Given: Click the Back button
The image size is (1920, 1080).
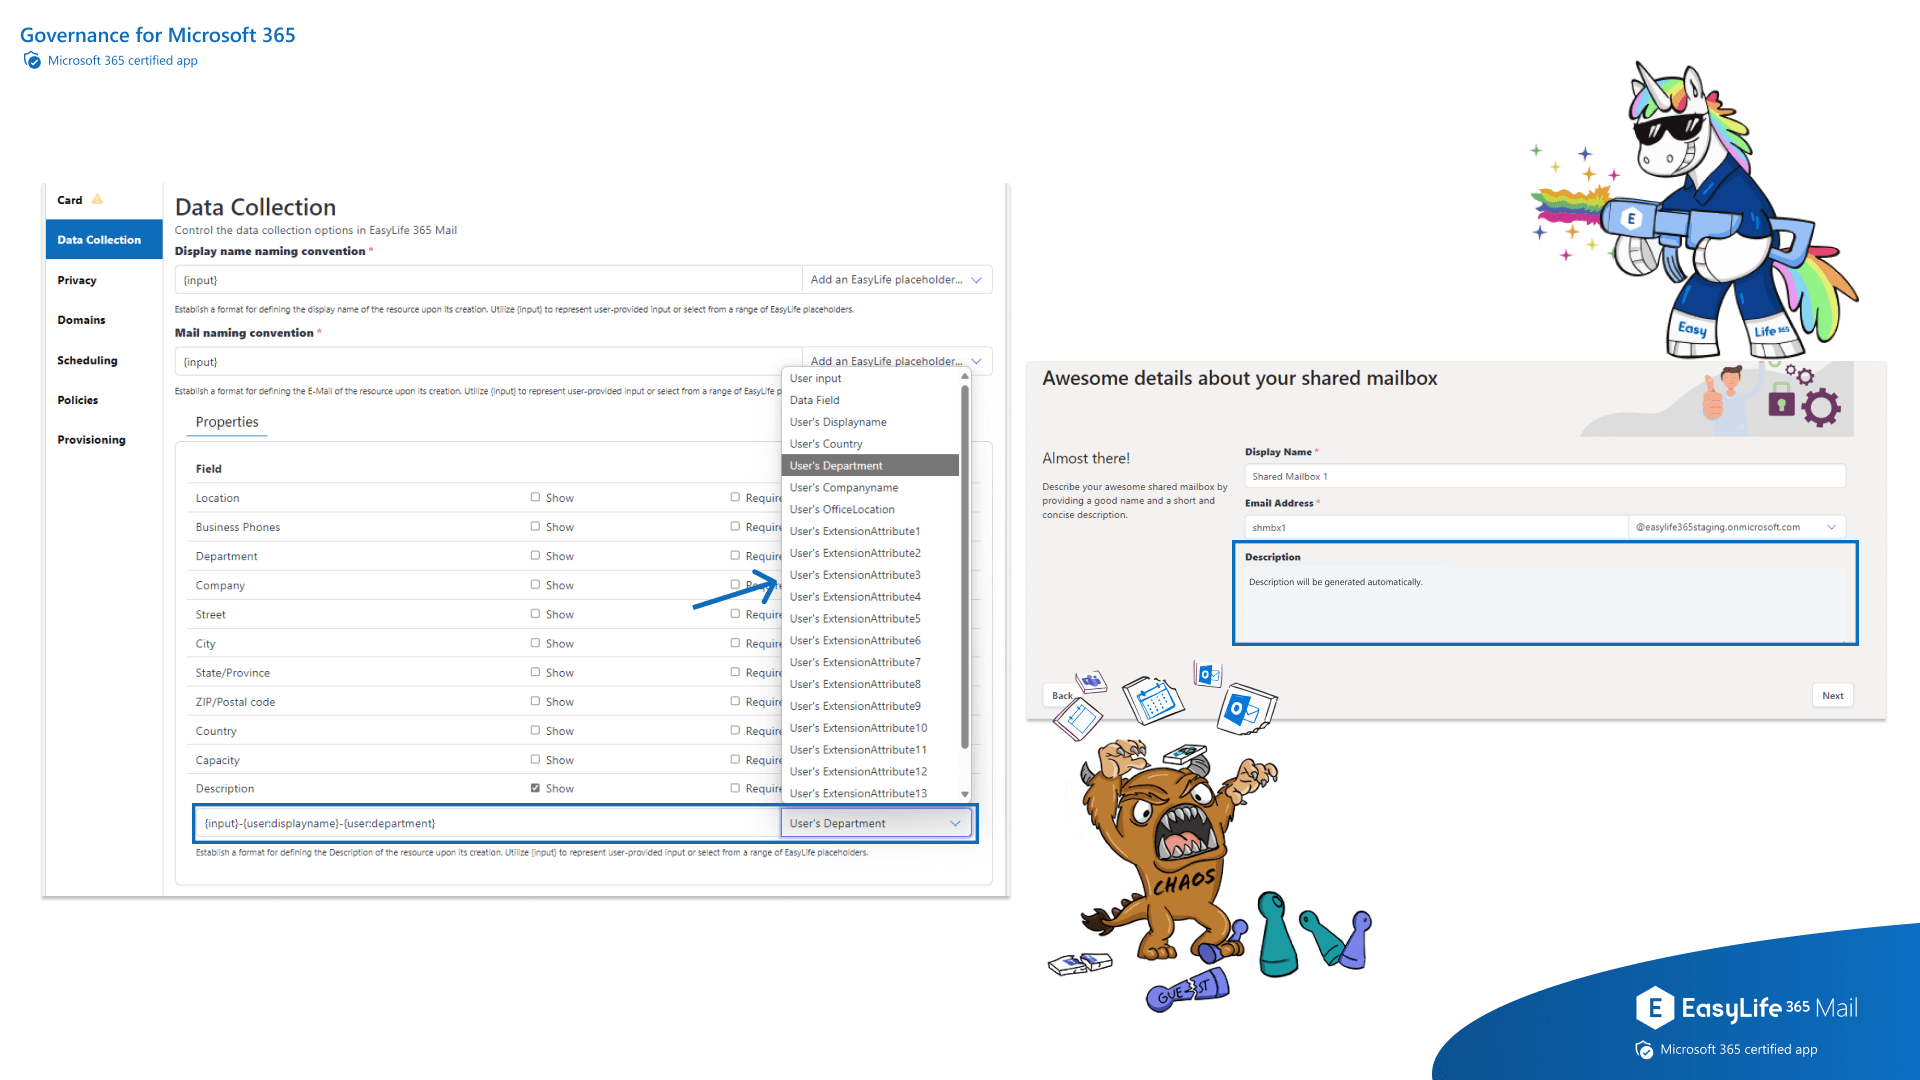Looking at the screenshot, I should [1060, 694].
